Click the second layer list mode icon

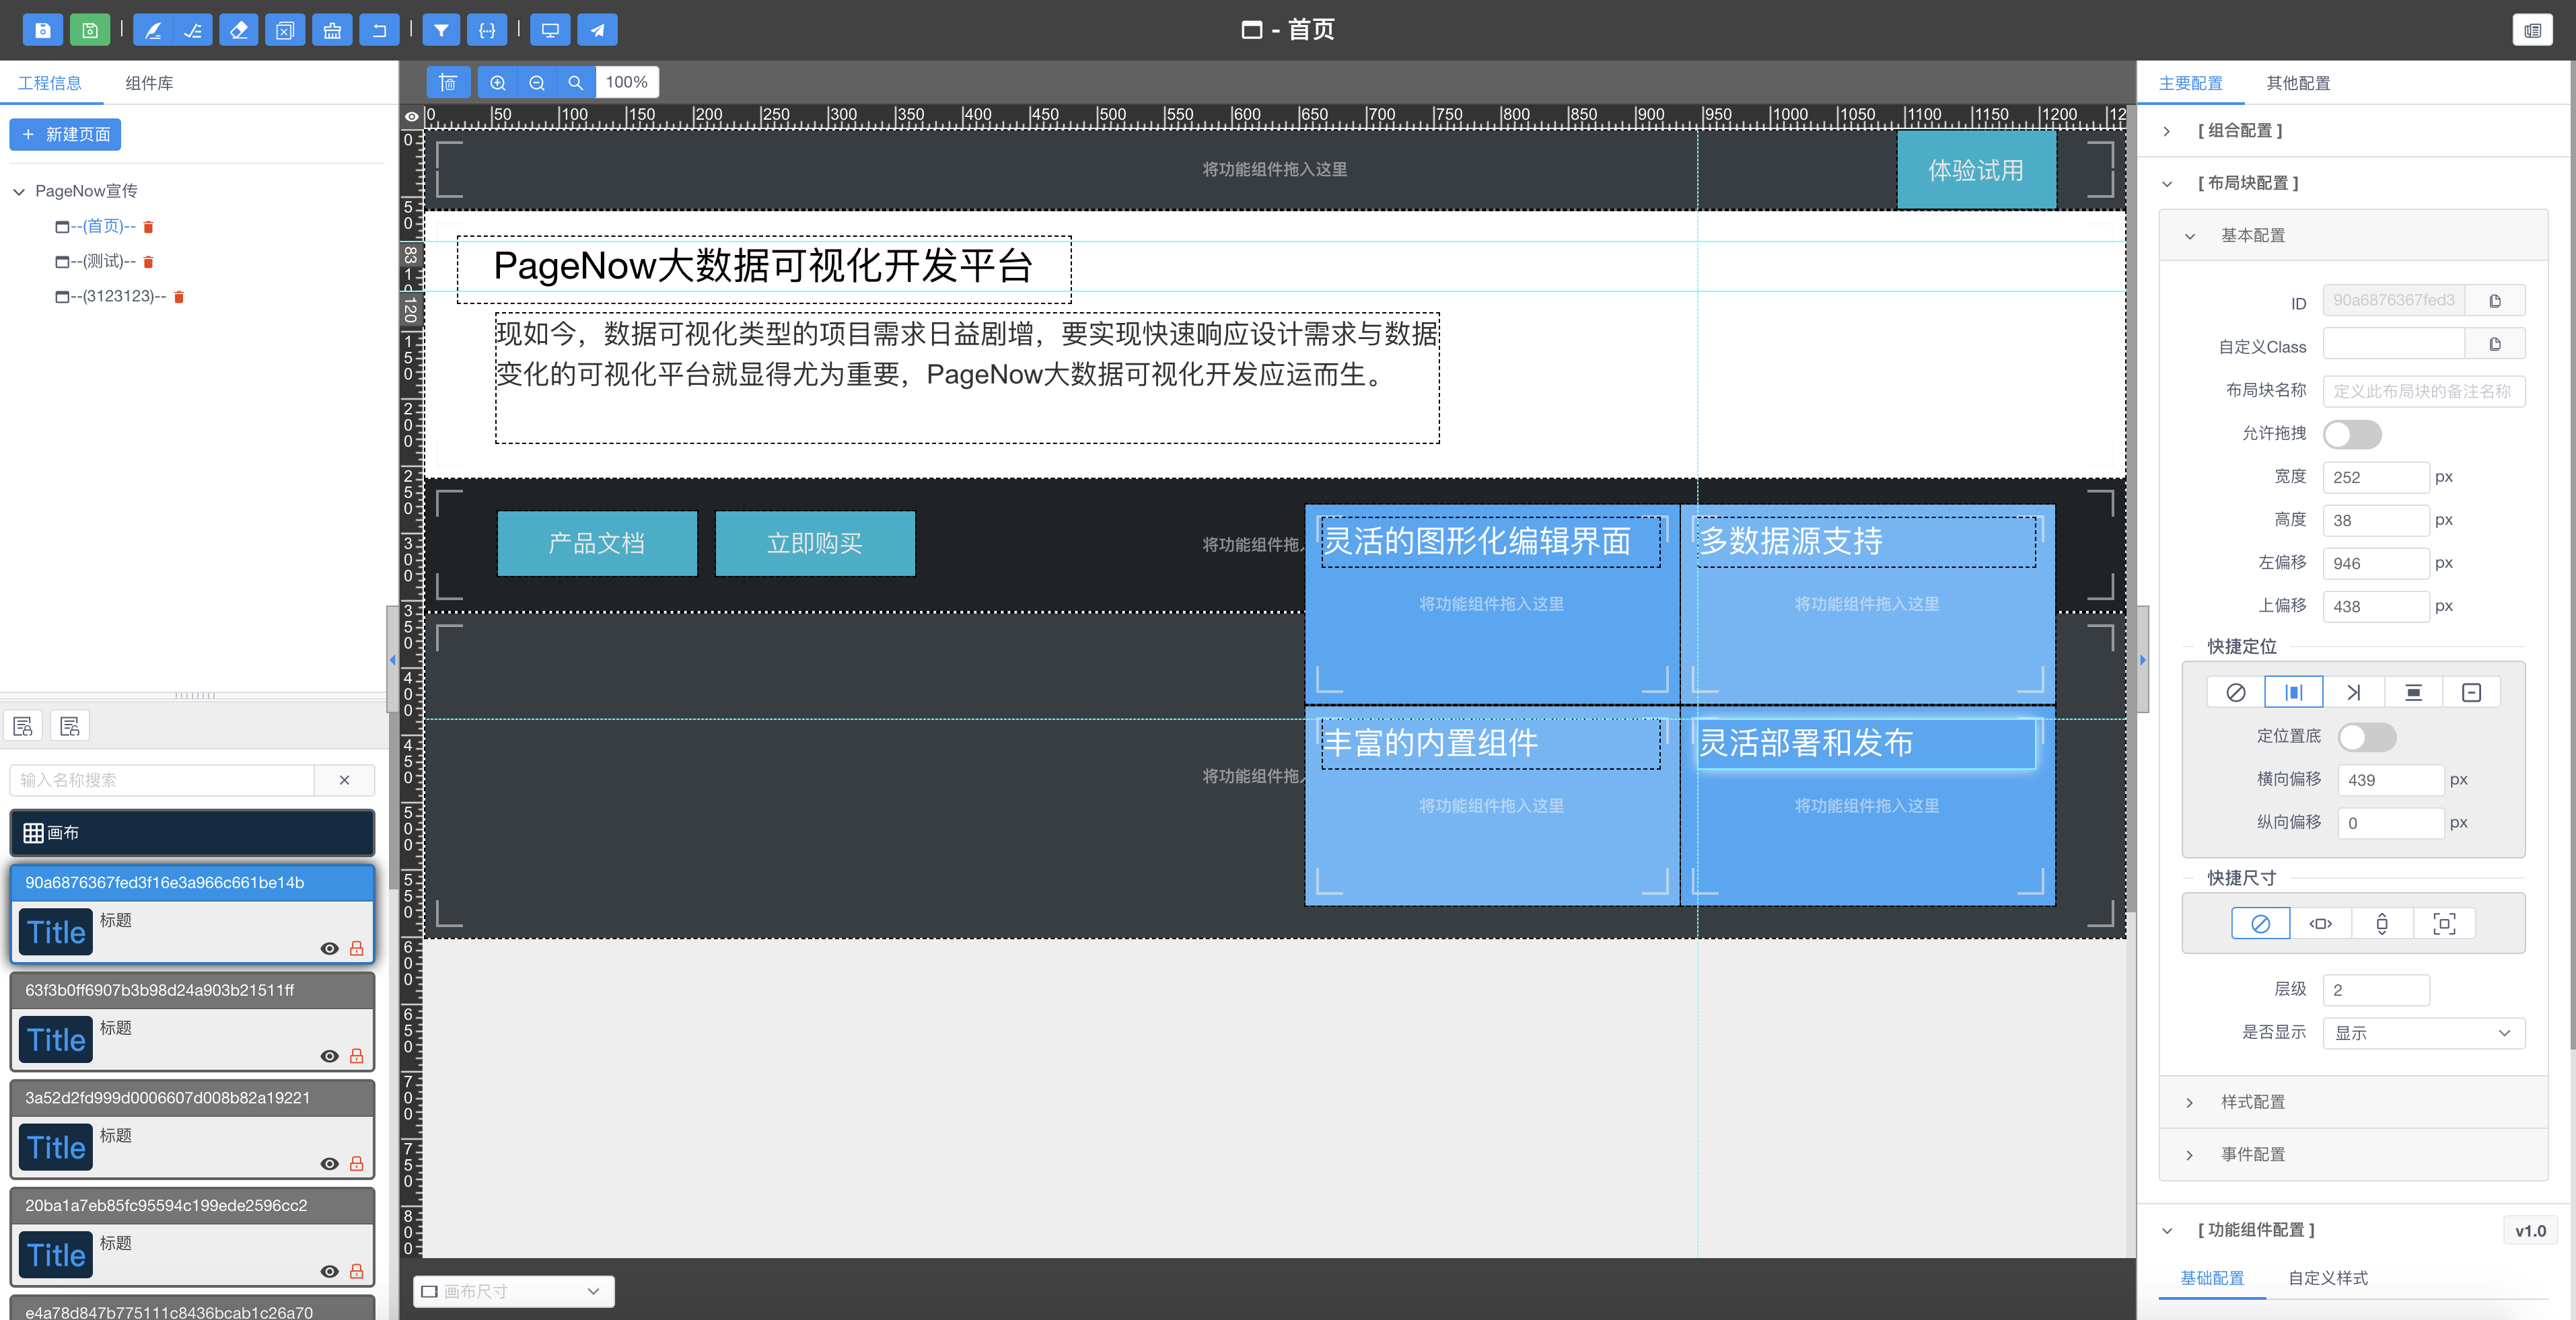pos(70,726)
